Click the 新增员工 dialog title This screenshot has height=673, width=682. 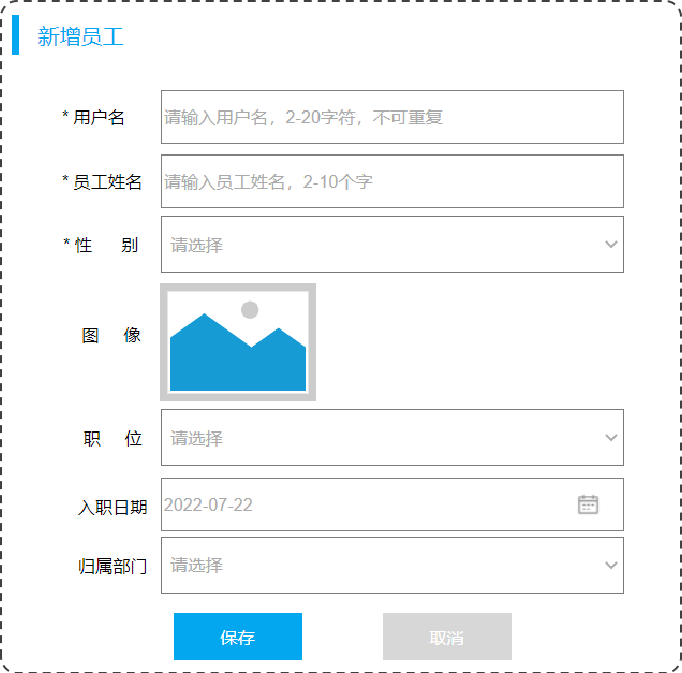[x=80, y=37]
